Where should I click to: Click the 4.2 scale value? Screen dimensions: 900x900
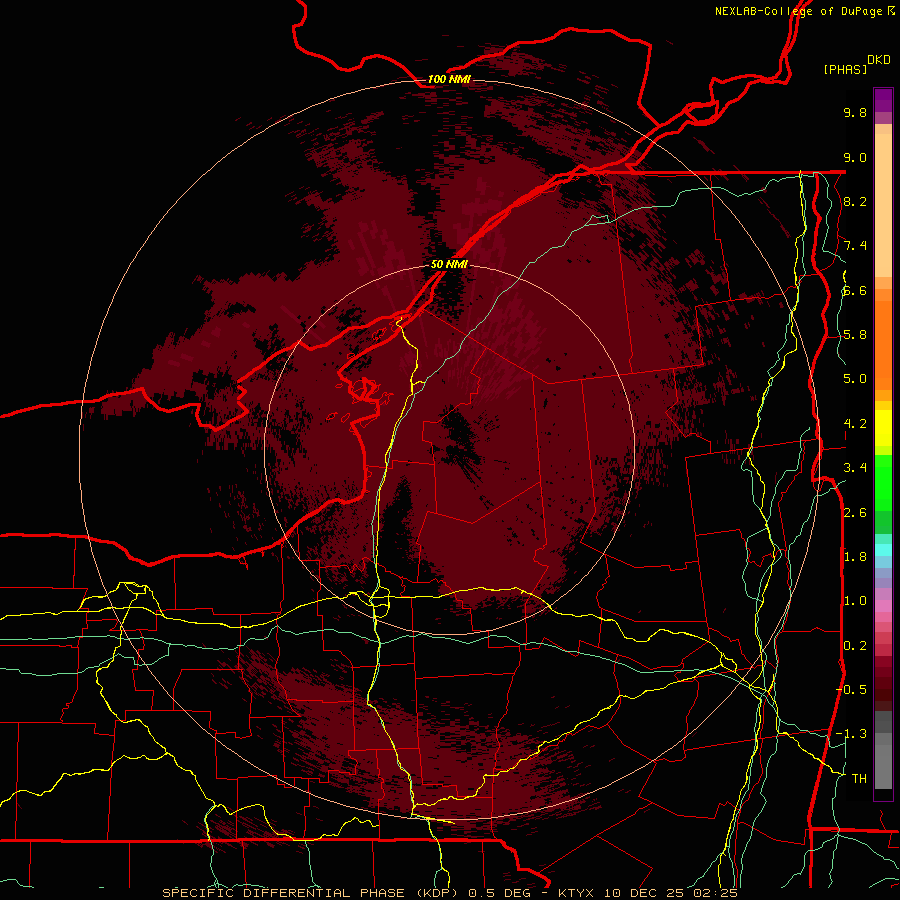tap(855, 424)
